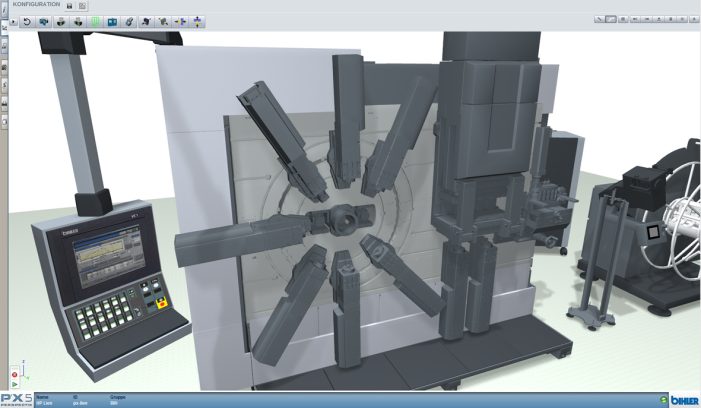Click the red stop icon near axis indicator

[14, 374]
